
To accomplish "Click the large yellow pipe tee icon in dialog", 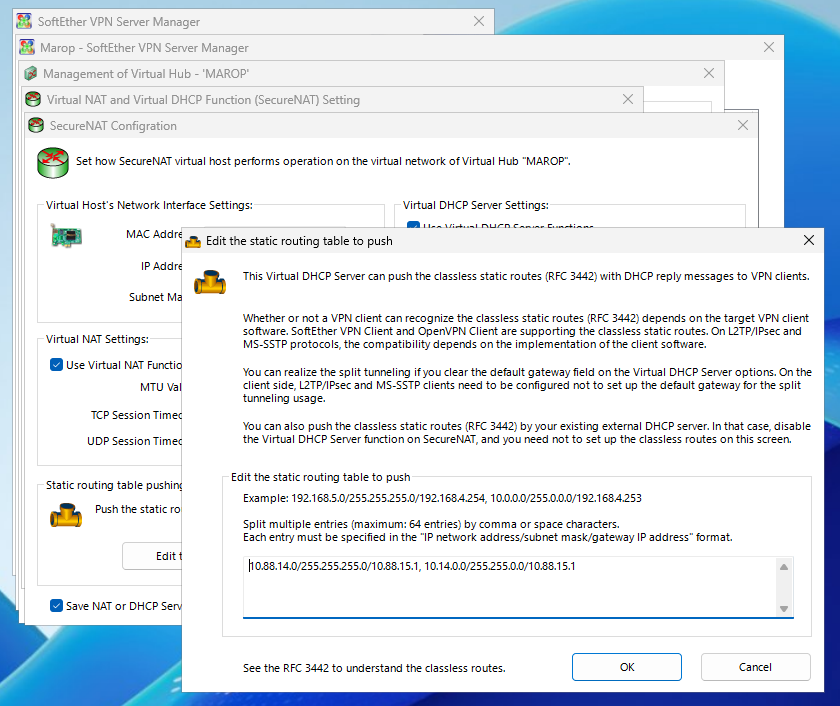I will pyautogui.click(x=210, y=282).
